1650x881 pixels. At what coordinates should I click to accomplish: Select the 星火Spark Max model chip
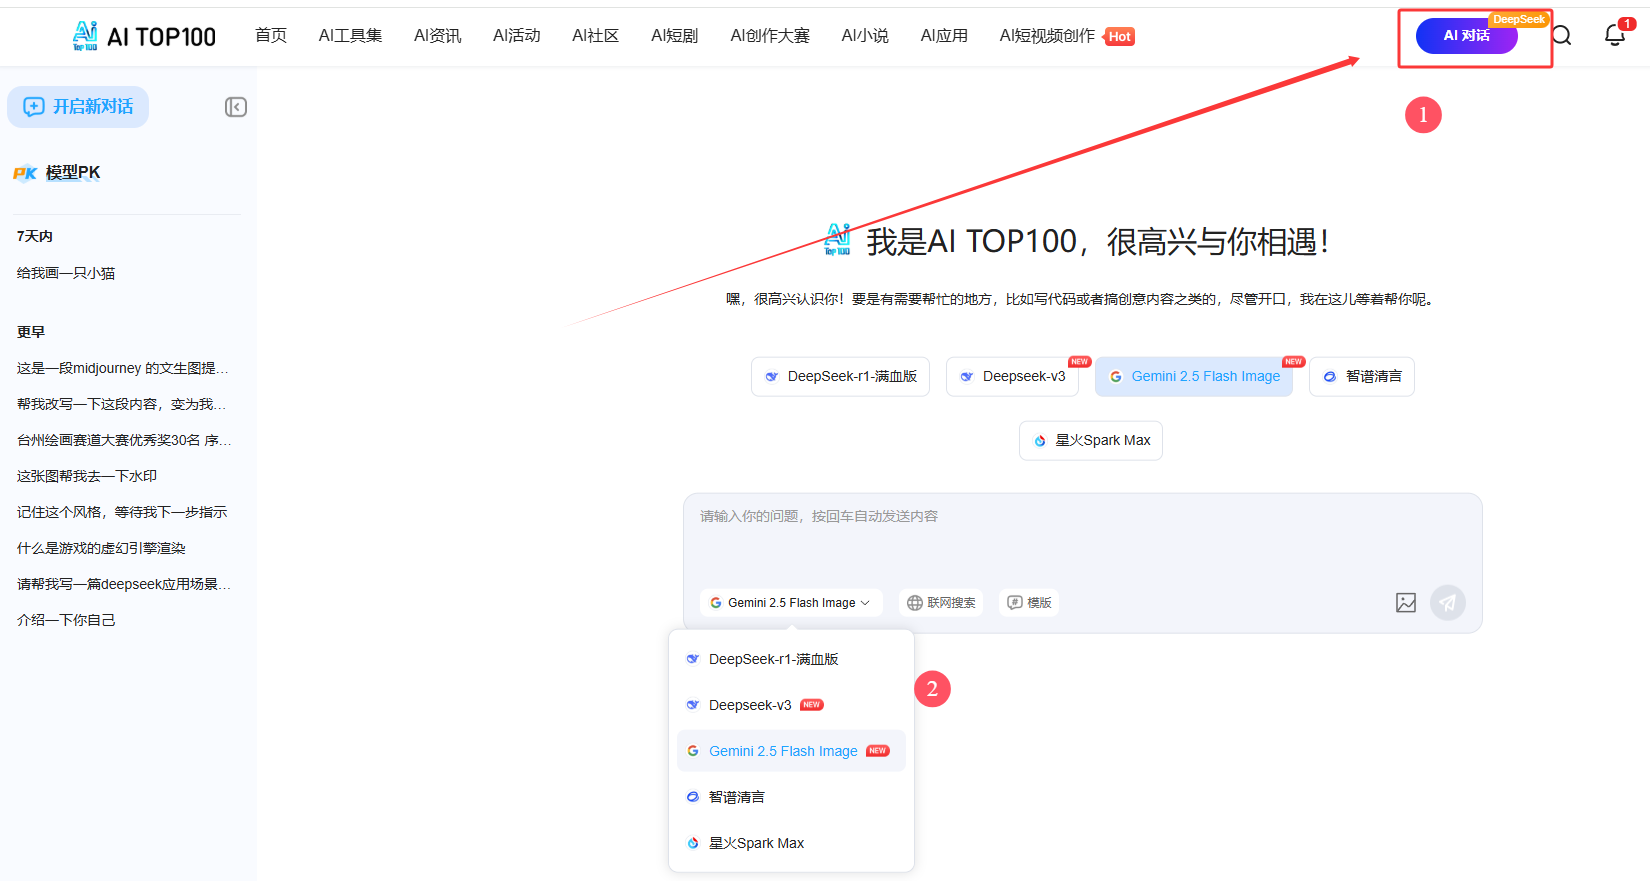pyautogui.click(x=1091, y=441)
